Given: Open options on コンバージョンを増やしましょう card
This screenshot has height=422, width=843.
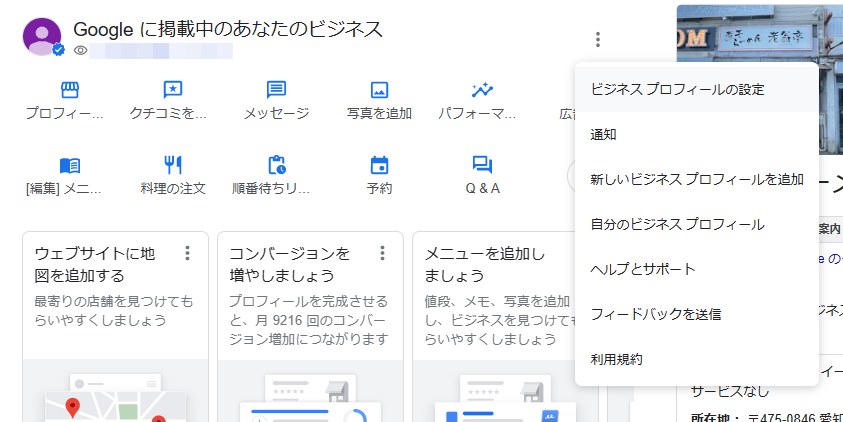Looking at the screenshot, I should pos(382,253).
